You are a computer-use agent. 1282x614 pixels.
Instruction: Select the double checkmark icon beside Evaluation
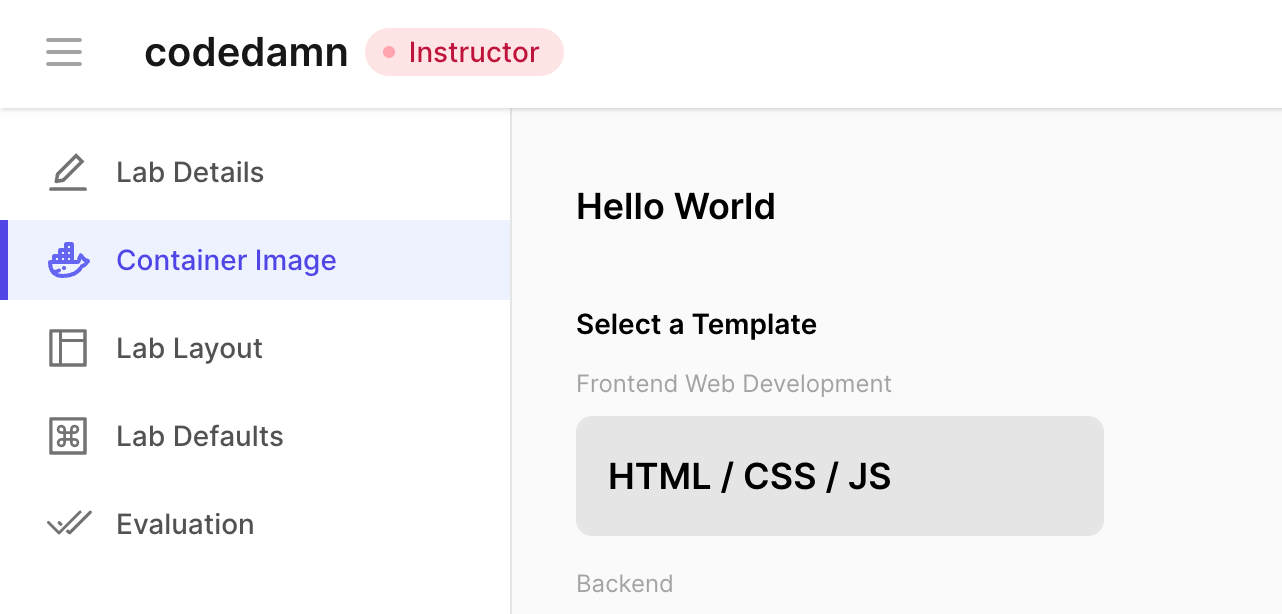(66, 524)
